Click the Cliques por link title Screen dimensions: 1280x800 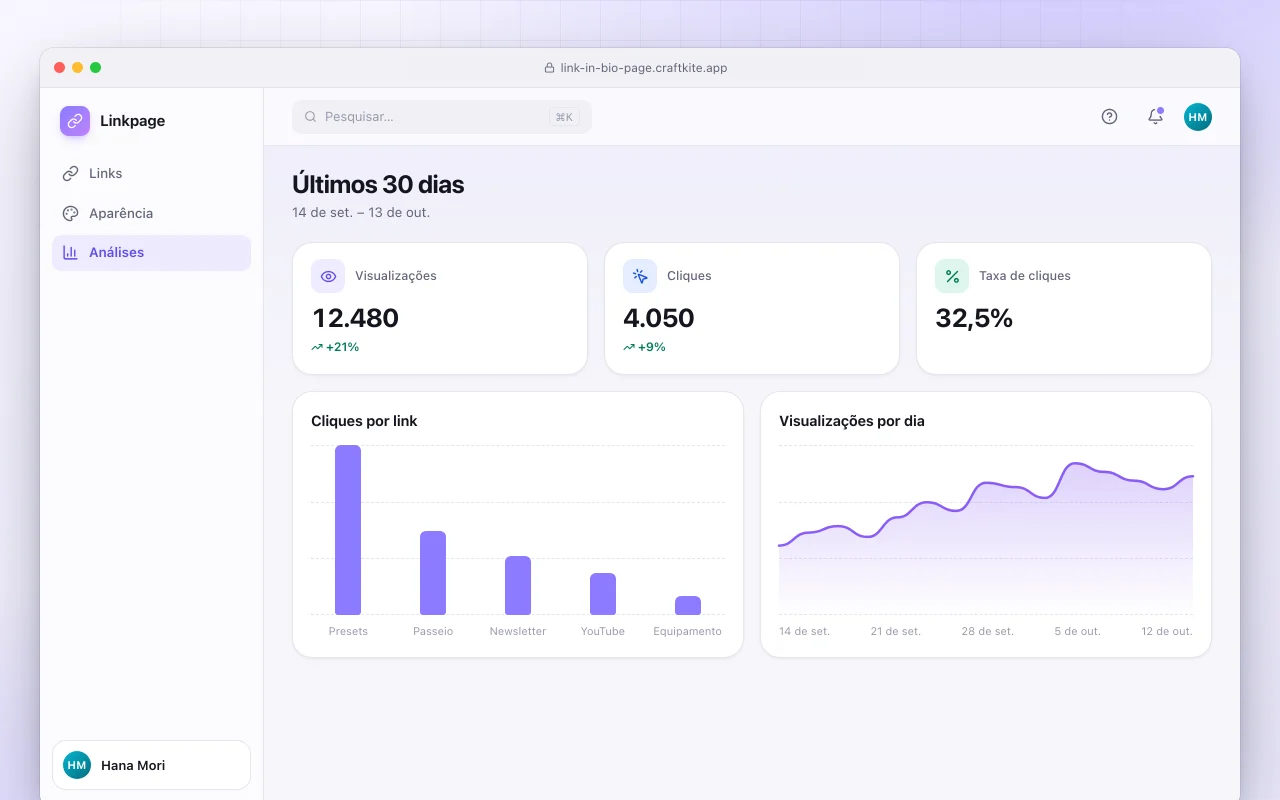tap(364, 421)
